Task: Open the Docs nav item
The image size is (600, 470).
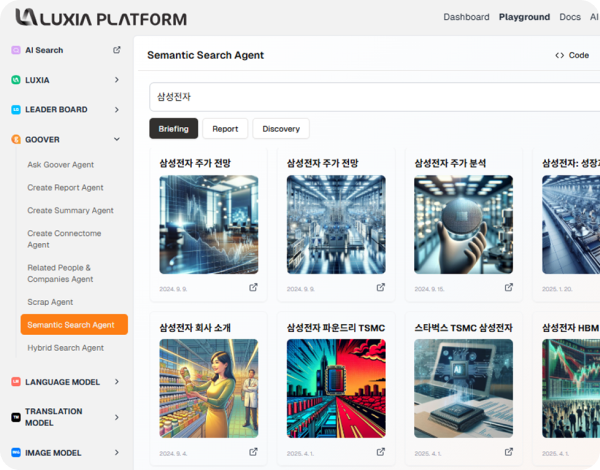Action: coord(570,17)
